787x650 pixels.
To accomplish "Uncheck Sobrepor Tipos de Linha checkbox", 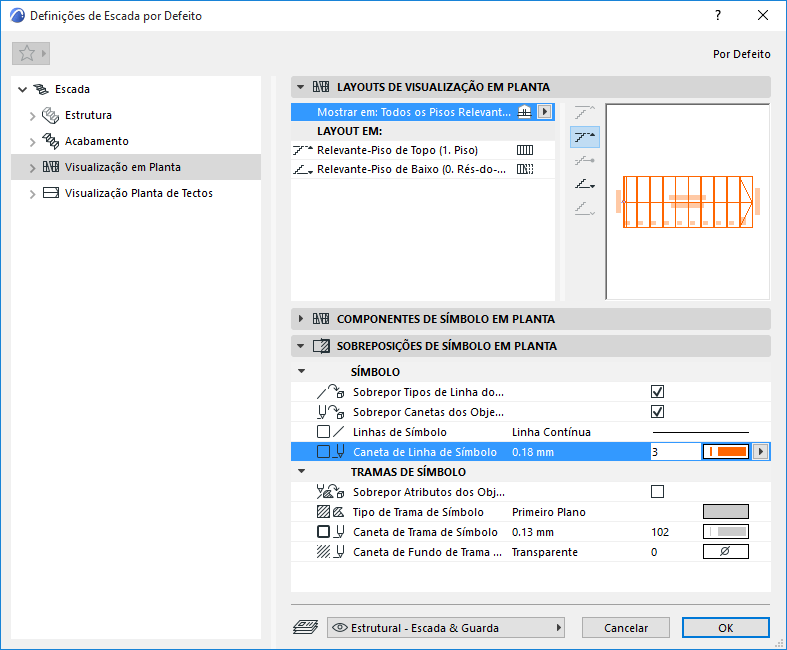I will click(x=657, y=392).
